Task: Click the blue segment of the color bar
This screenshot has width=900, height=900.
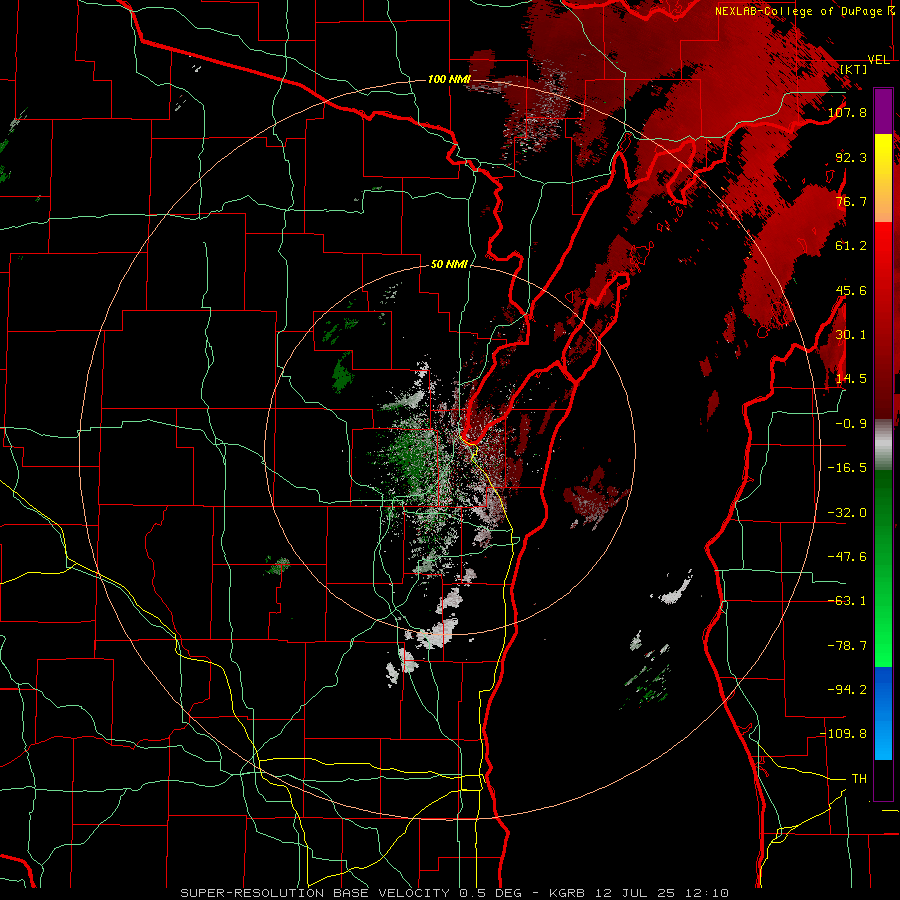Action: [x=883, y=713]
